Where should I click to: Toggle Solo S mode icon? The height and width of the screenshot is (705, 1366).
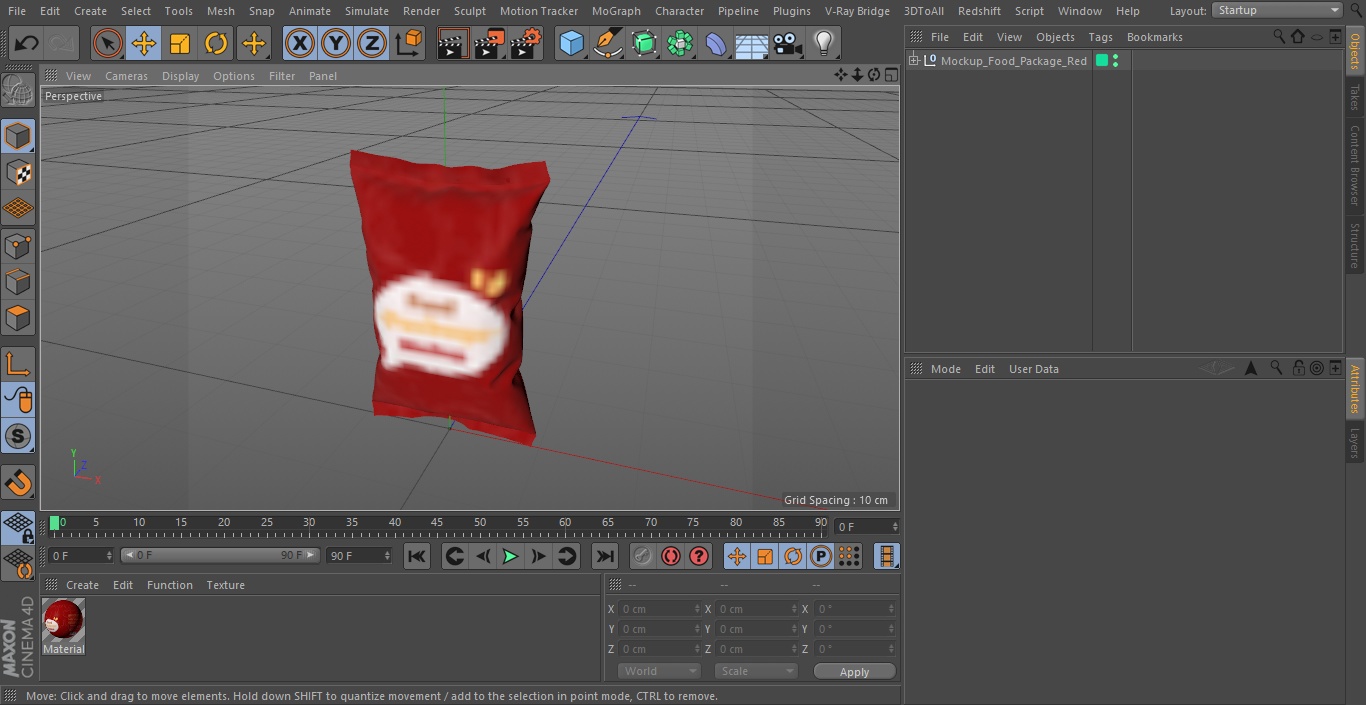pos(18,436)
